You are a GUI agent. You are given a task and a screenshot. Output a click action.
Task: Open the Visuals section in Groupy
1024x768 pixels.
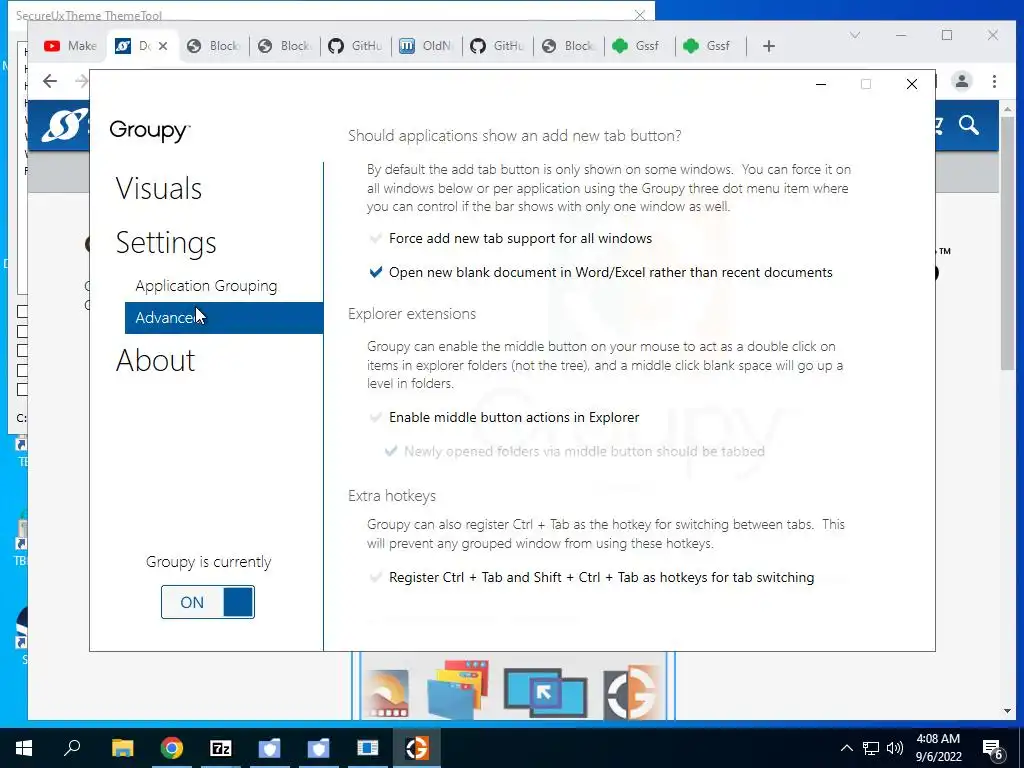159,189
